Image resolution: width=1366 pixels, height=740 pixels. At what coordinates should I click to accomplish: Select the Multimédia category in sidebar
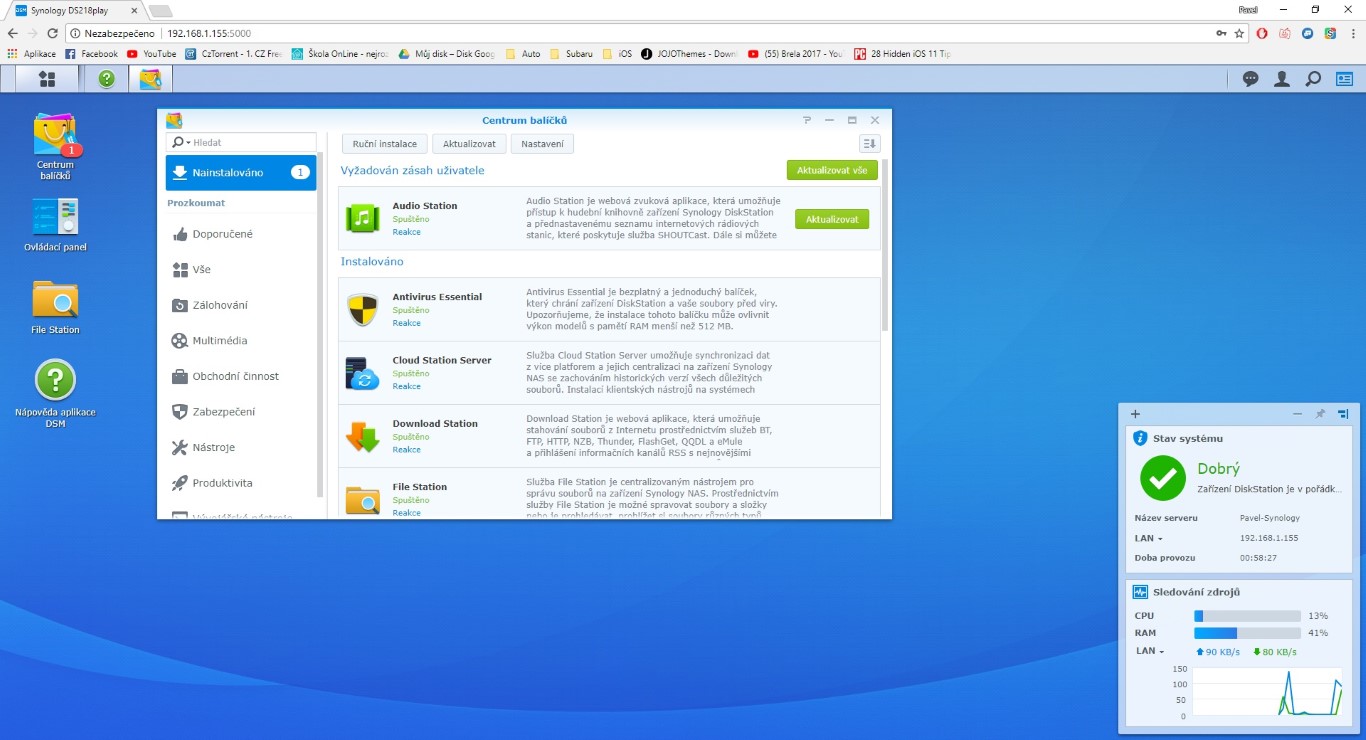219,341
